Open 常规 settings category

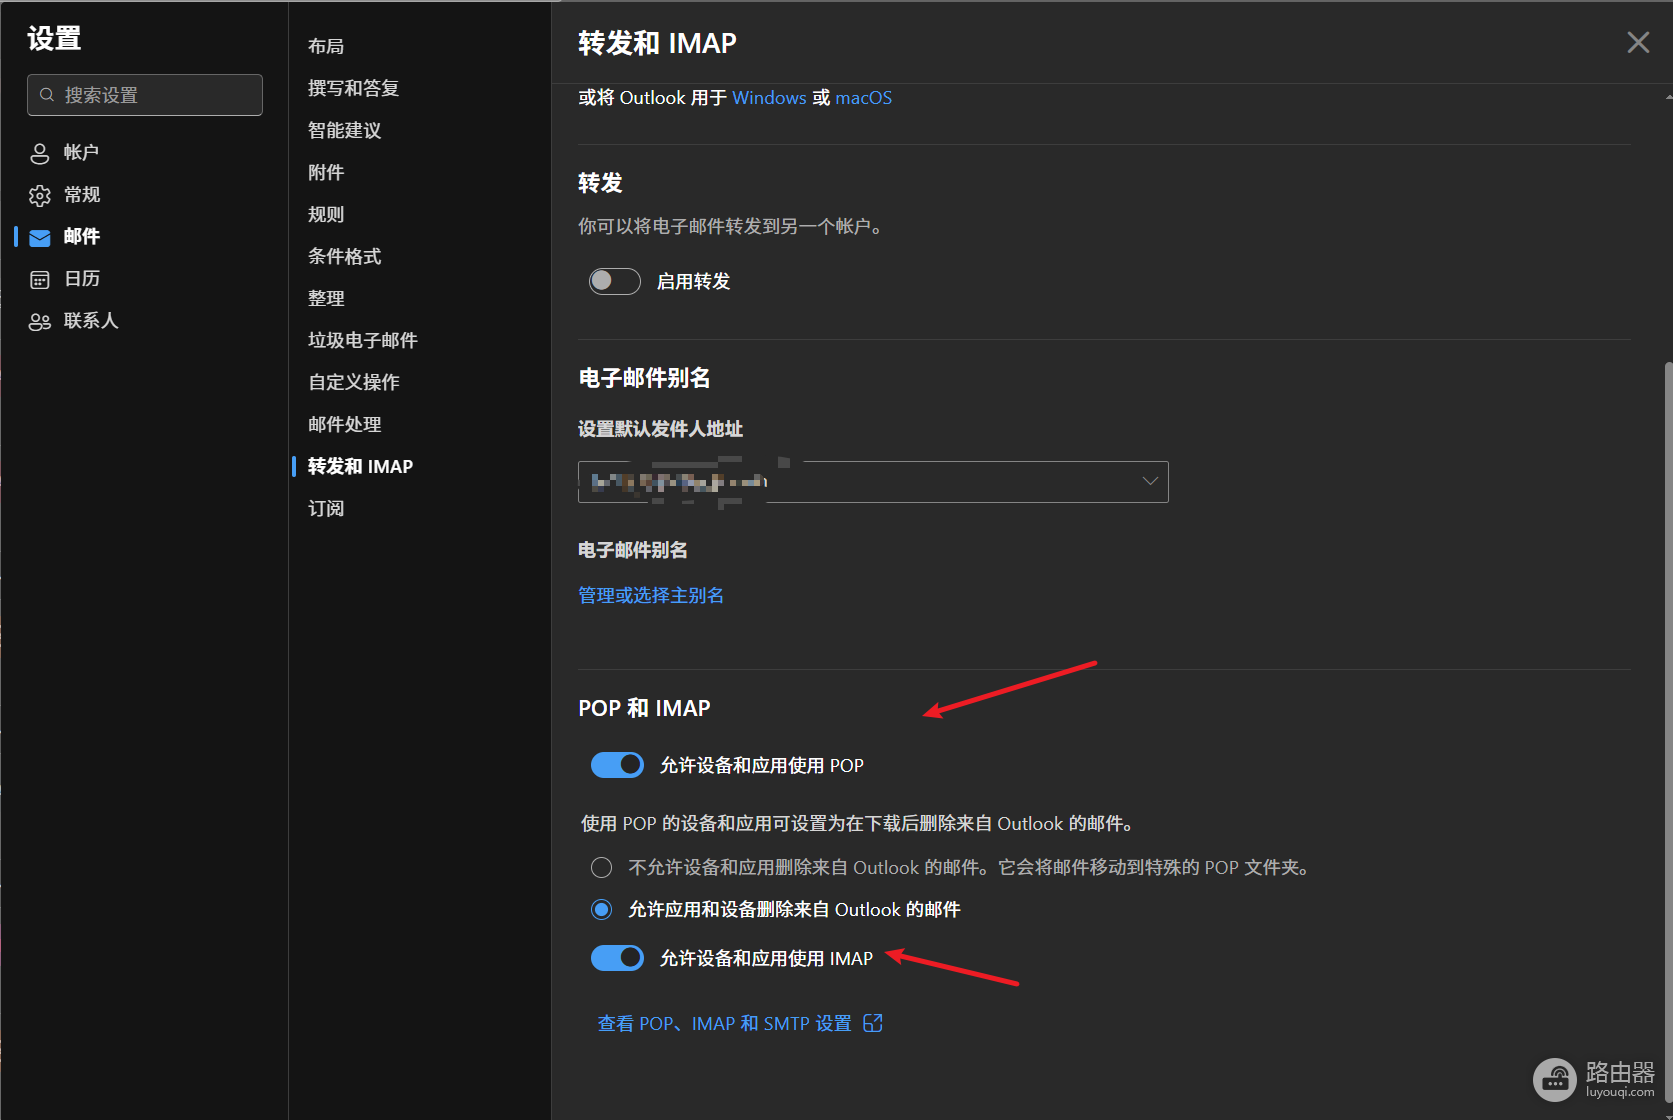(x=82, y=194)
